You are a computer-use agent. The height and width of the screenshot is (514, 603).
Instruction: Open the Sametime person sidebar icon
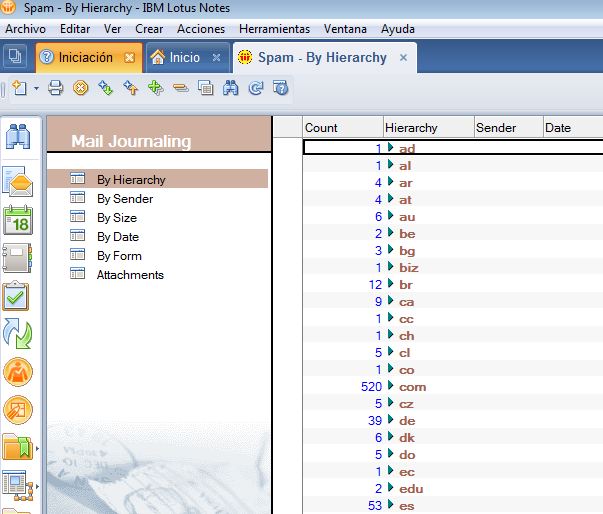(x=18, y=372)
